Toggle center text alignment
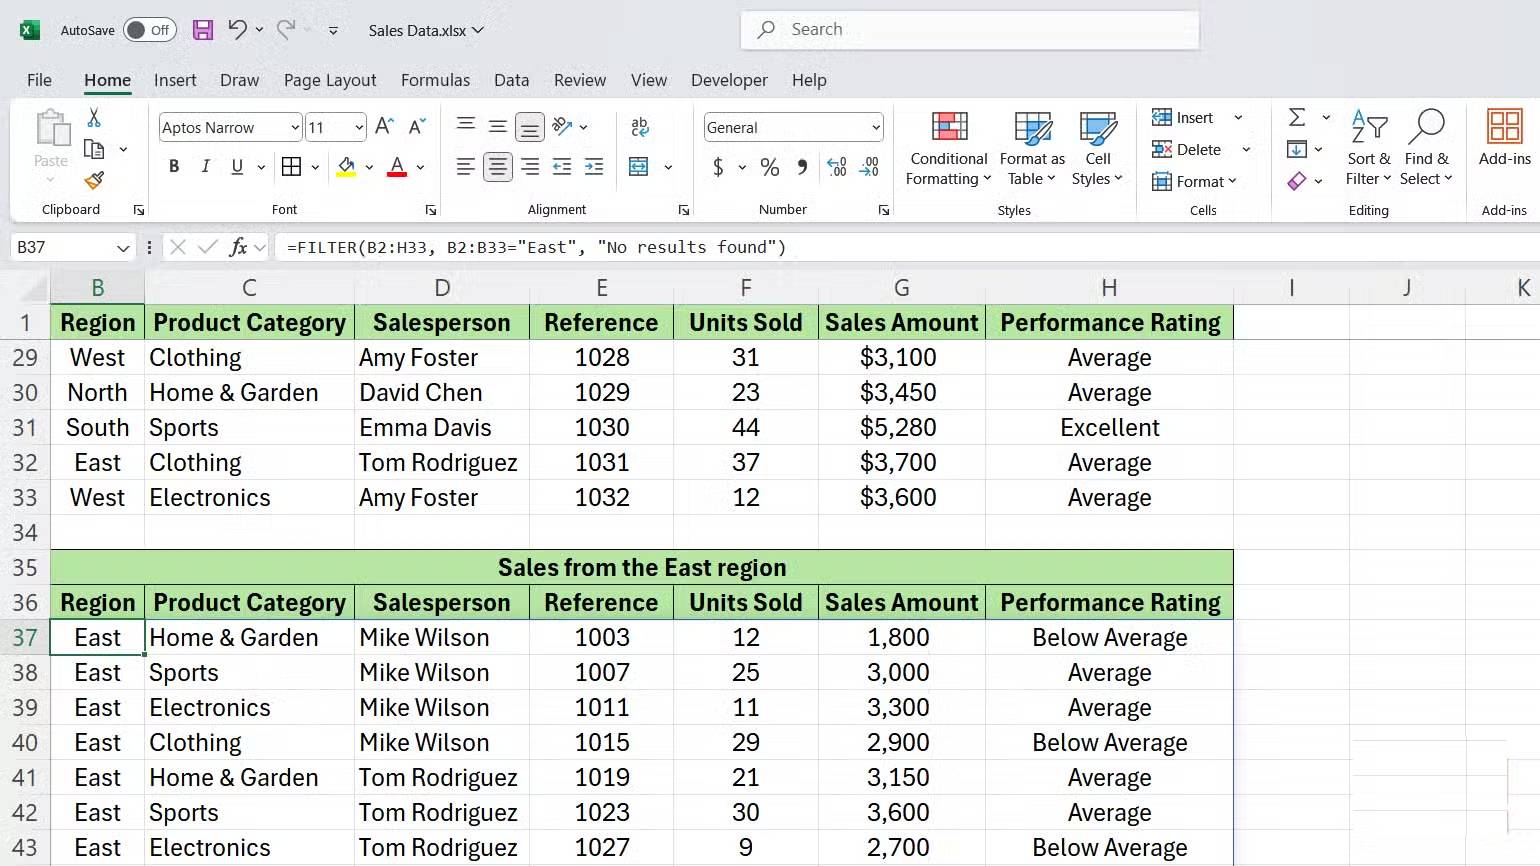 [x=497, y=167]
